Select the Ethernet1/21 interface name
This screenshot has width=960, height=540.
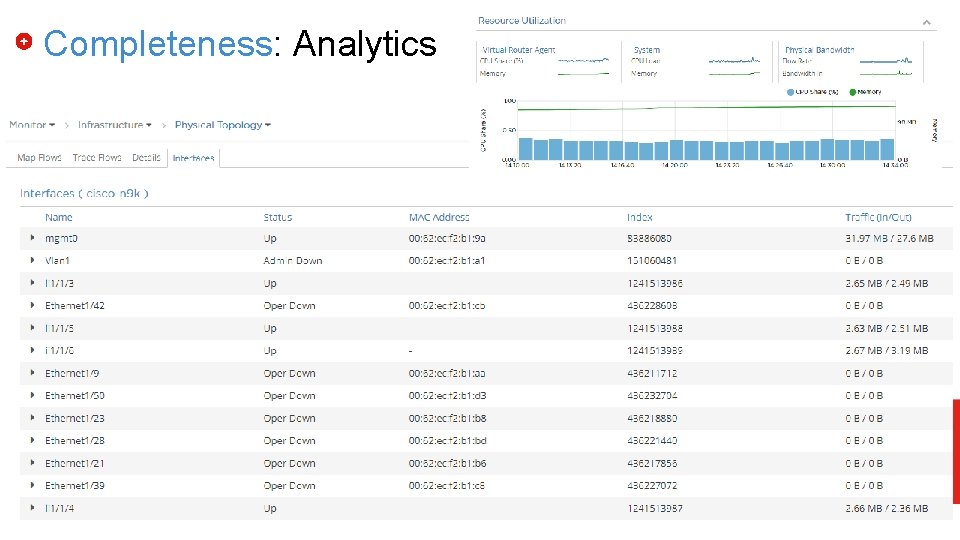pyautogui.click(x=75, y=463)
